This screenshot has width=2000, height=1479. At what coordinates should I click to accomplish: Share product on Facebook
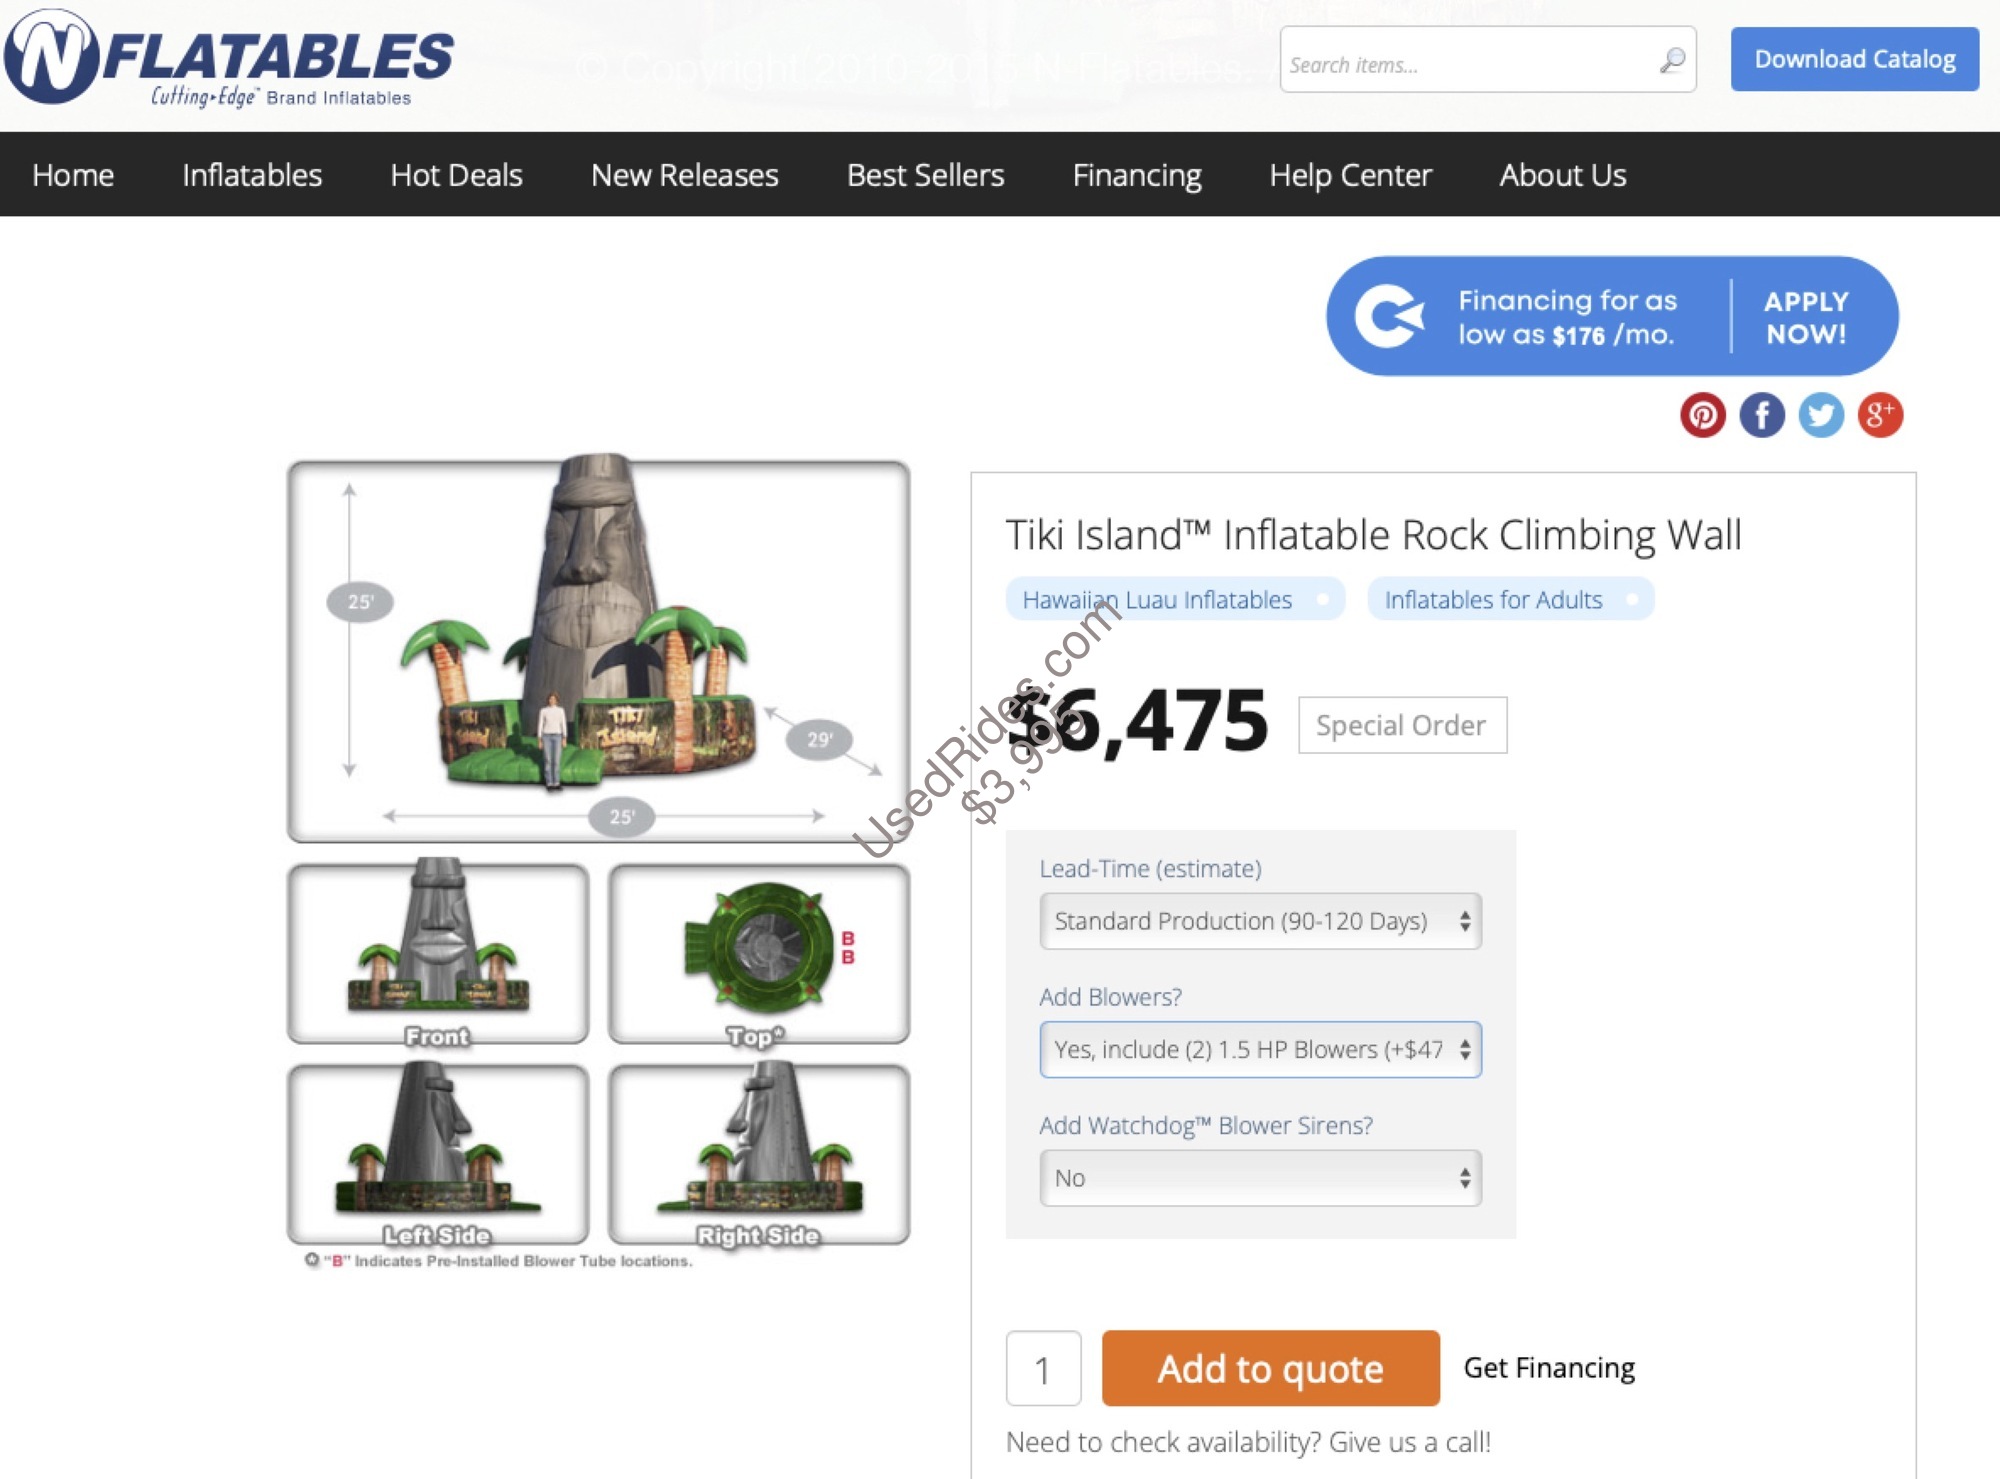(1762, 414)
